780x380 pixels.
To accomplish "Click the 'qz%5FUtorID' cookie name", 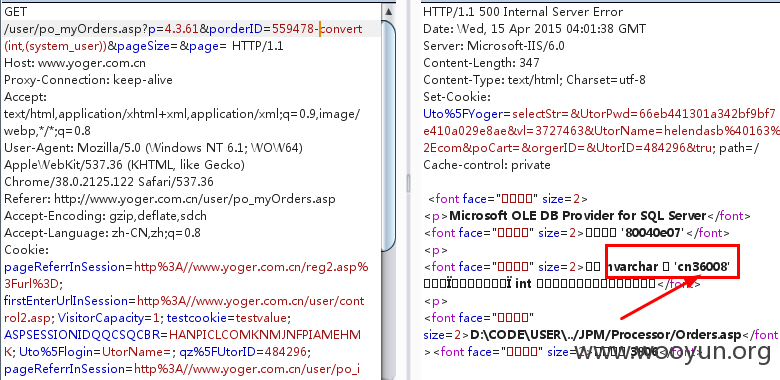I will [218, 352].
